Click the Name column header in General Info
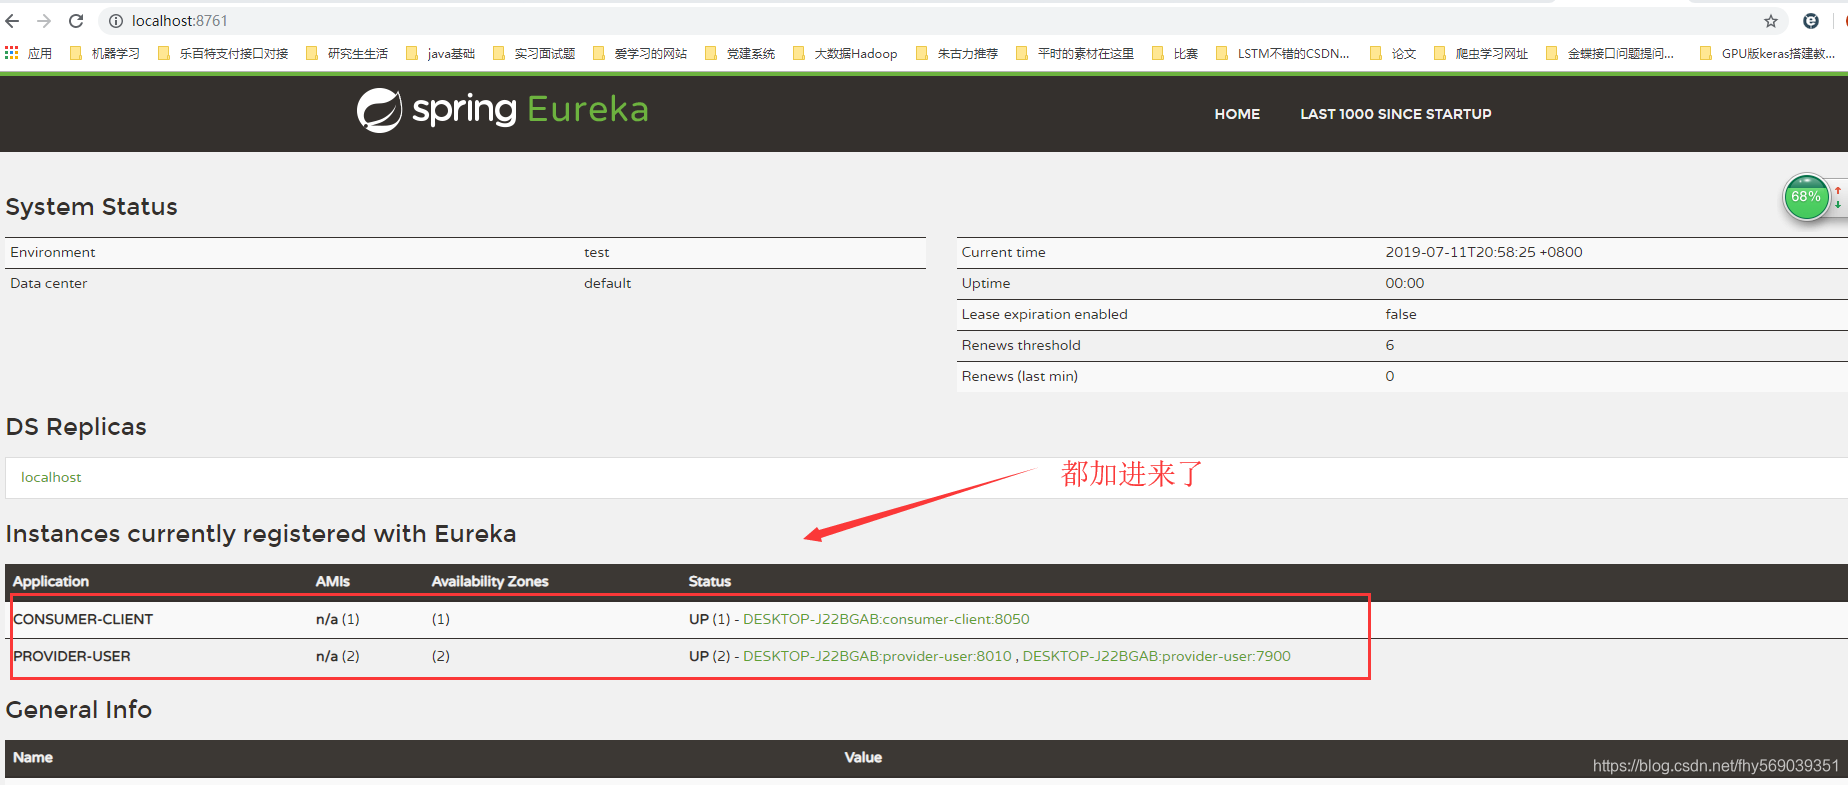The width and height of the screenshot is (1848, 785). [33, 757]
